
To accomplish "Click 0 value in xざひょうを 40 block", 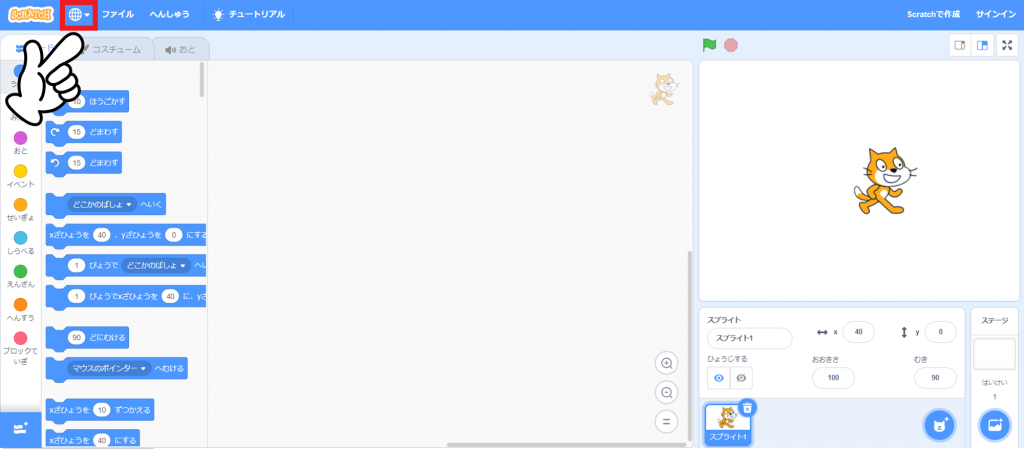I will point(174,234).
